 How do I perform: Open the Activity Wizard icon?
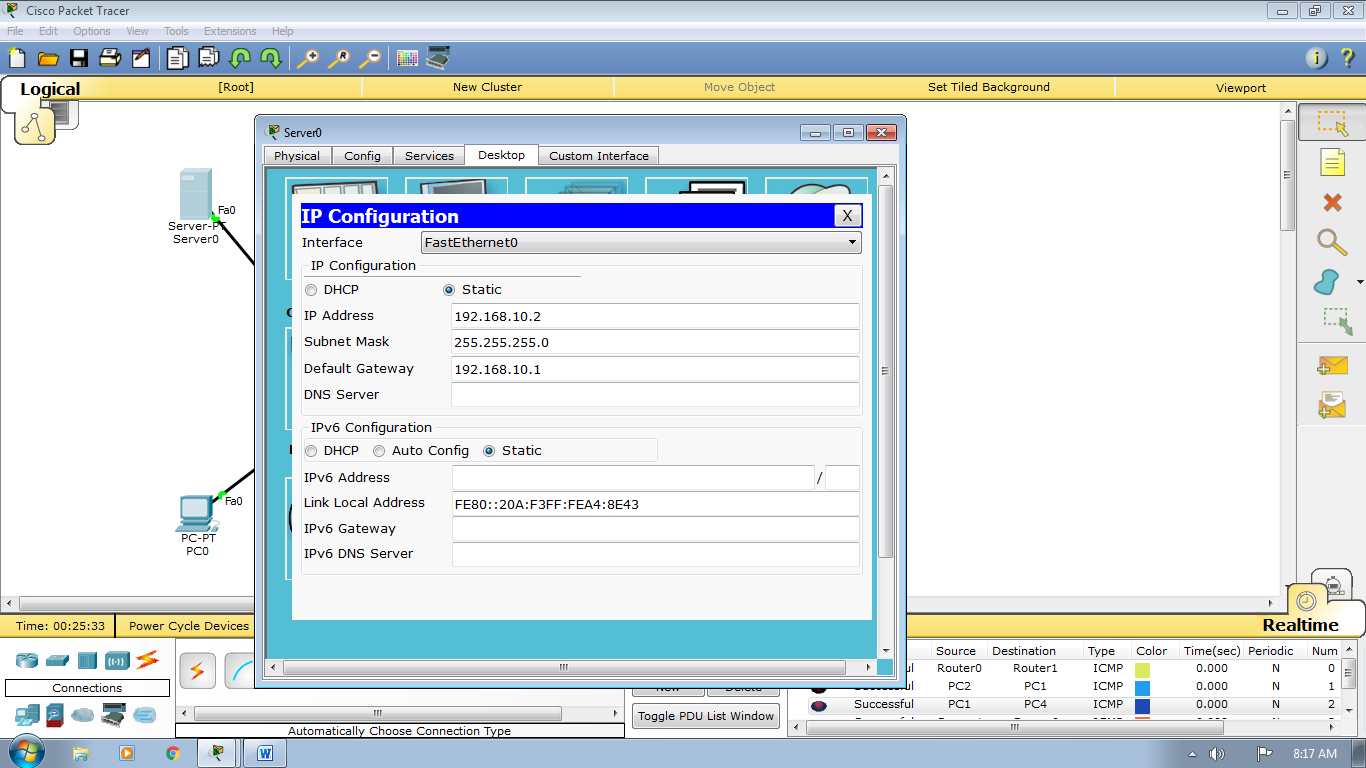click(x=141, y=58)
